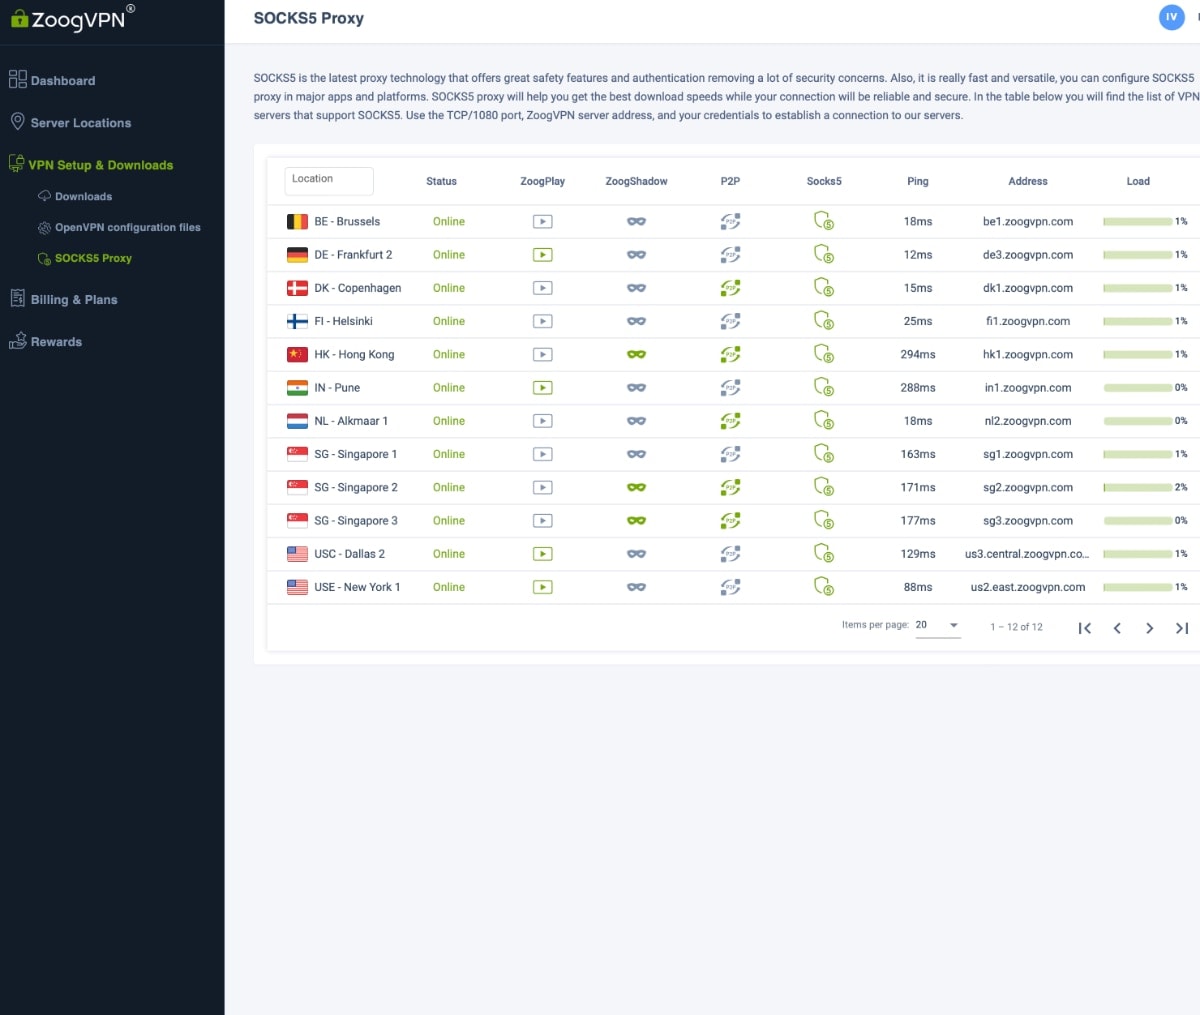This screenshot has width=1200, height=1015.
Task: Click the ZoogShadow mask icon for SG - Singapore 3
Action: (x=636, y=521)
